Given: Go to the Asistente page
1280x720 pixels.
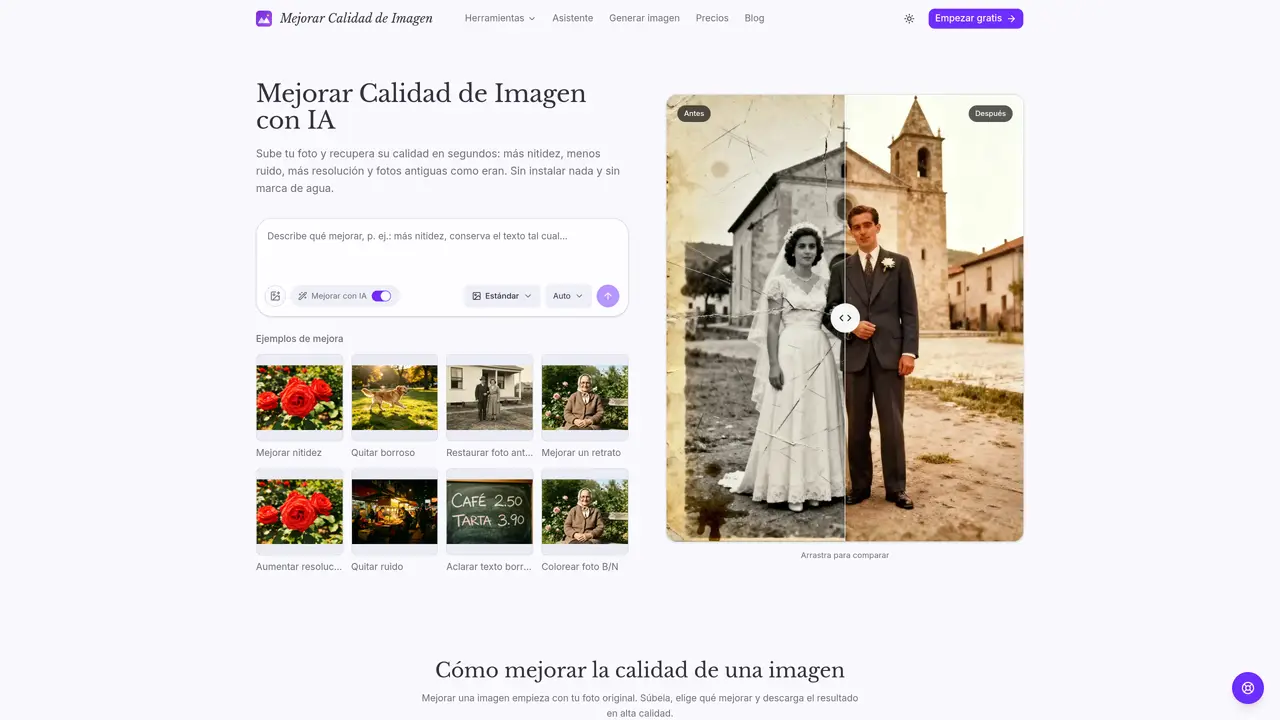Looking at the screenshot, I should [573, 18].
